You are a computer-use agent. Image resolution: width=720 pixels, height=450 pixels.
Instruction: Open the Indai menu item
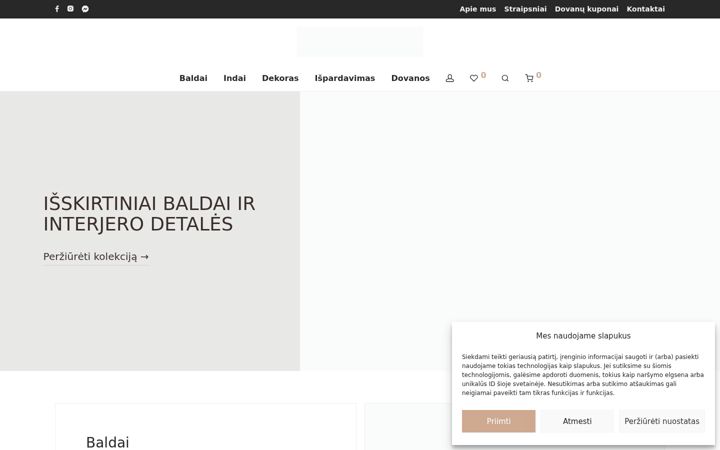point(235,78)
